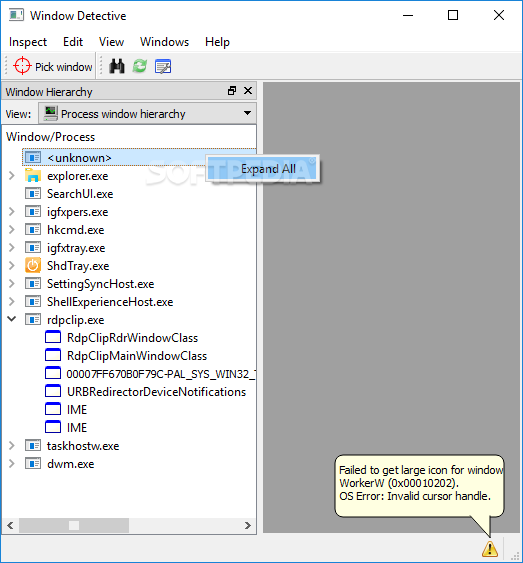Viewport: 523px width, 563px height.
Task: Expand the ShellExperienceHost.exe node
Action: 12,302
